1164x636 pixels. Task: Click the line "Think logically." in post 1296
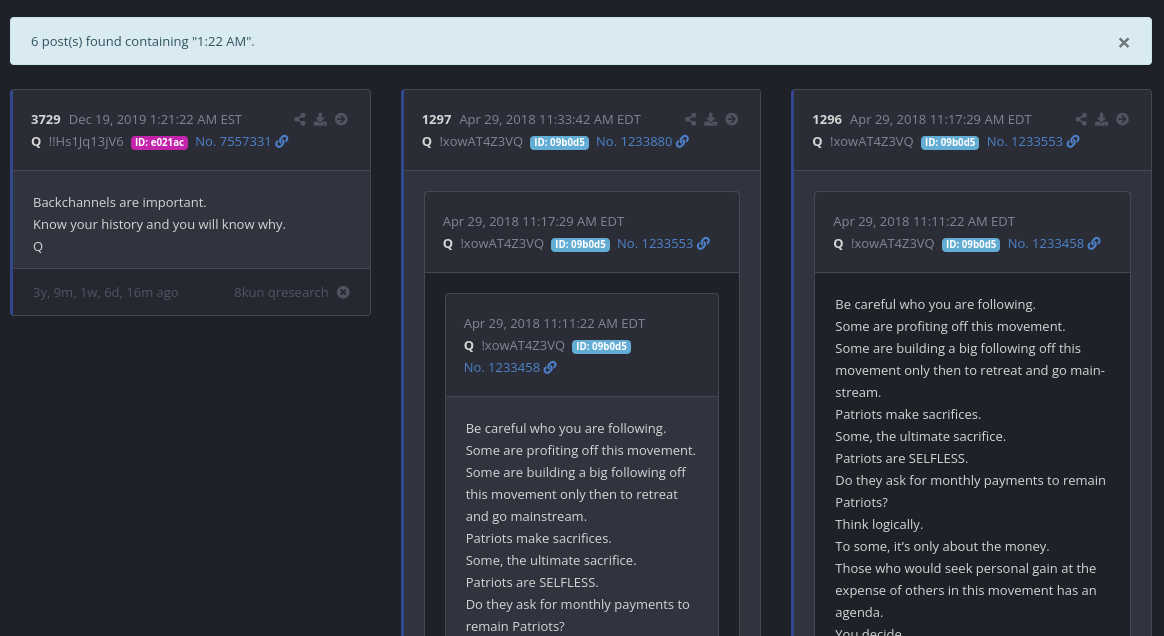[879, 525]
